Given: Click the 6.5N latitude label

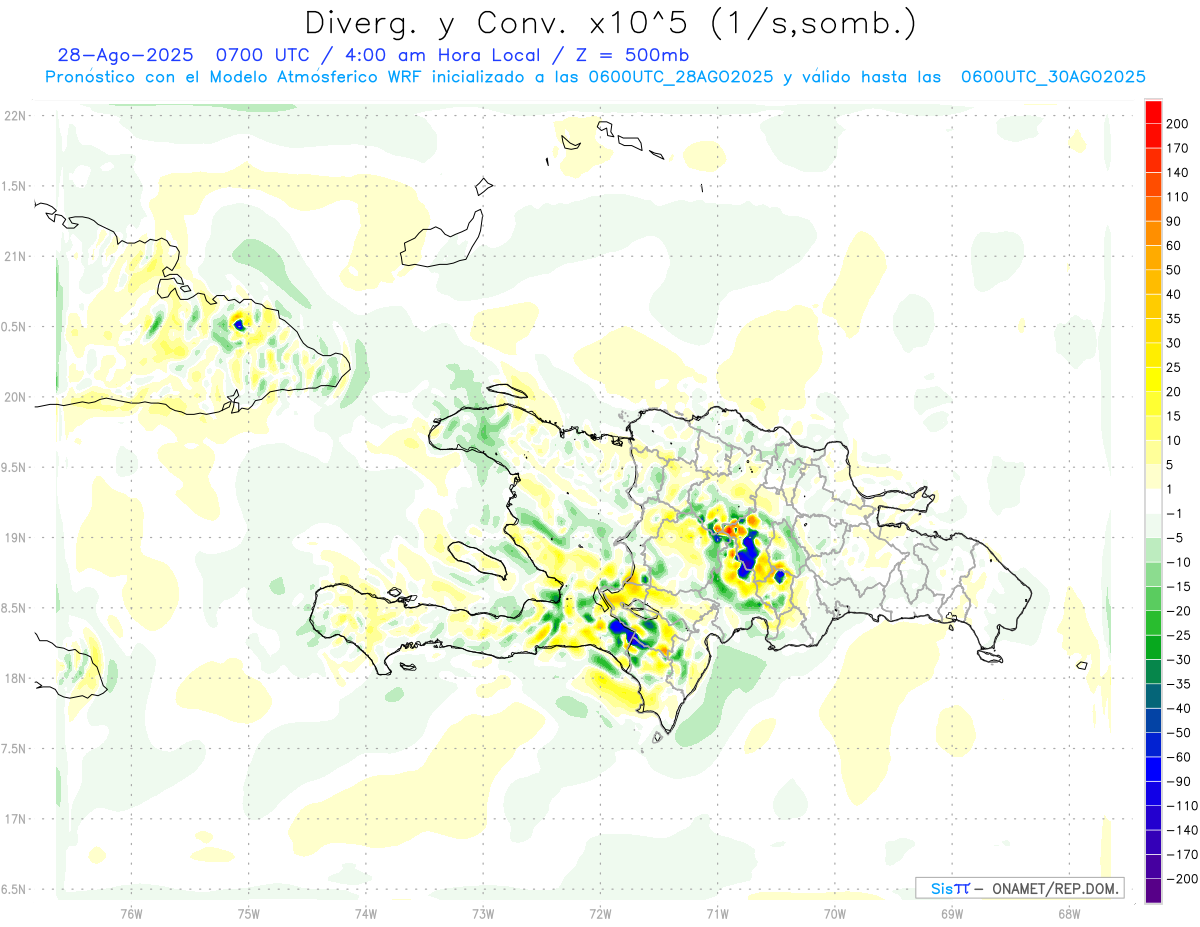Looking at the screenshot, I should (14, 889).
